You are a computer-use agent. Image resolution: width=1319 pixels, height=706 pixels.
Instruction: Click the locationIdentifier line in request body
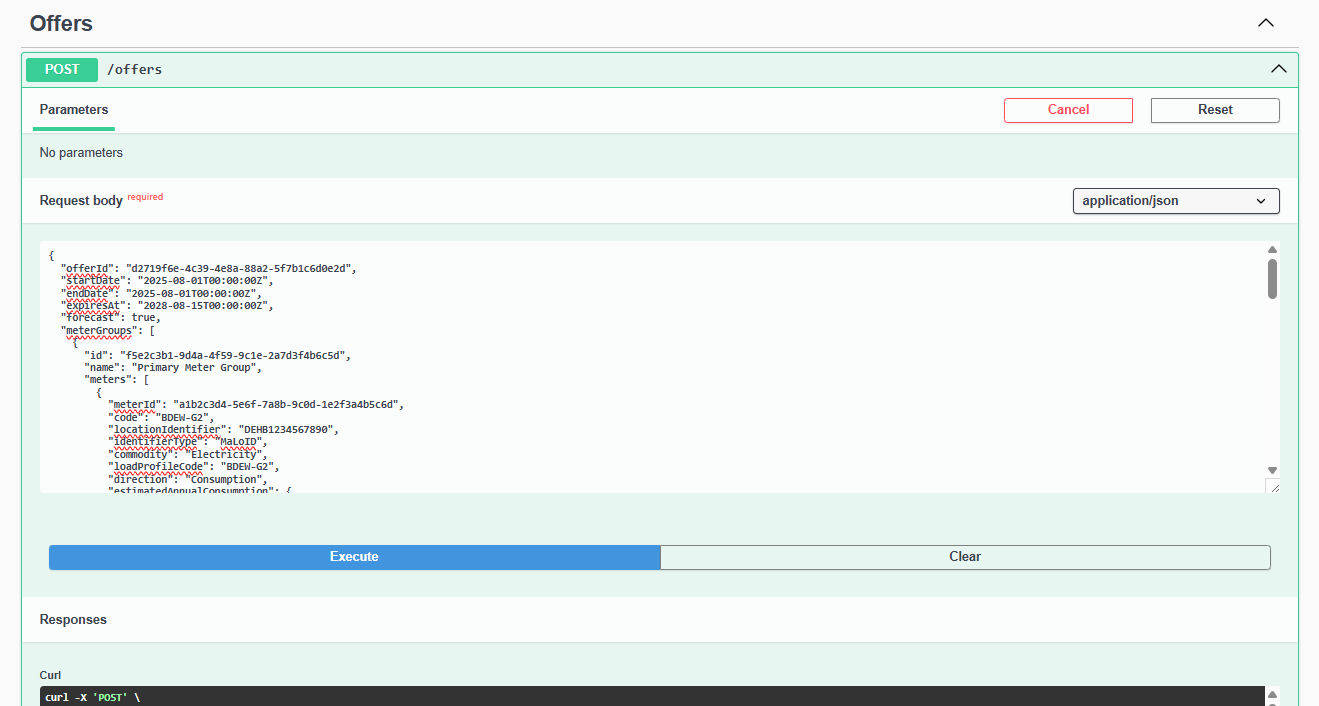click(223, 429)
